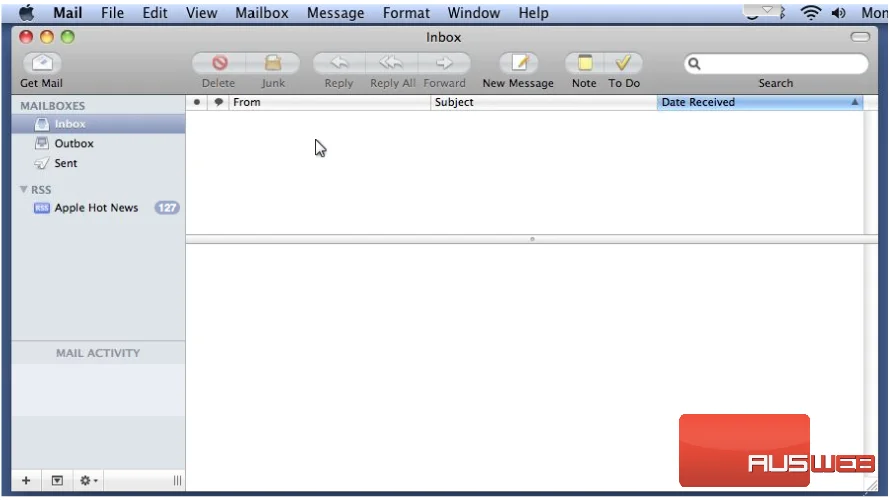
Task: Open the View menu
Action: click(201, 12)
